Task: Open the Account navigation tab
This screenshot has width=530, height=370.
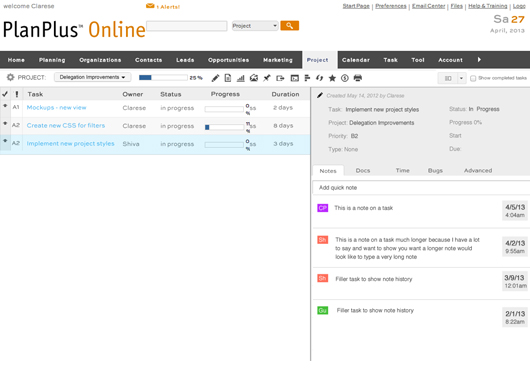Action: pyautogui.click(x=450, y=60)
